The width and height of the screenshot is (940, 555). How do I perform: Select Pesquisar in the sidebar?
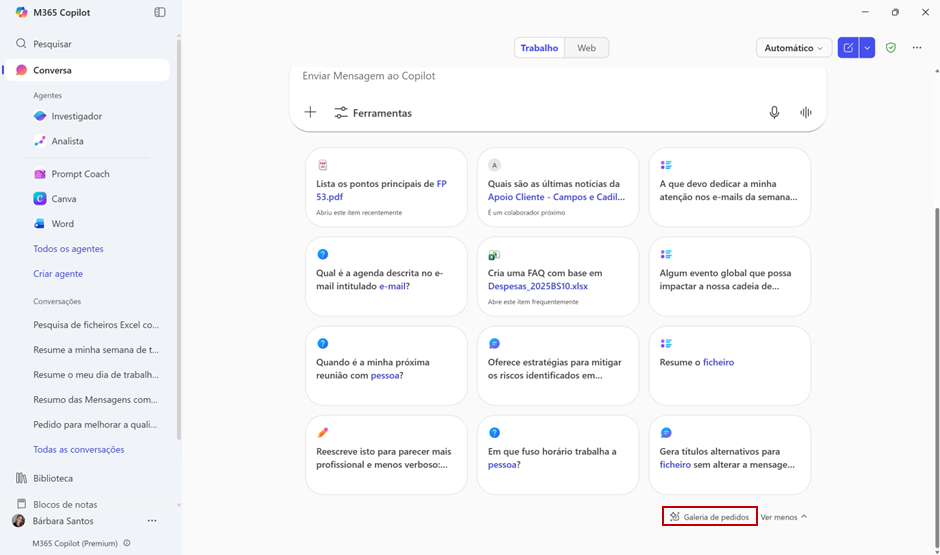(x=52, y=44)
